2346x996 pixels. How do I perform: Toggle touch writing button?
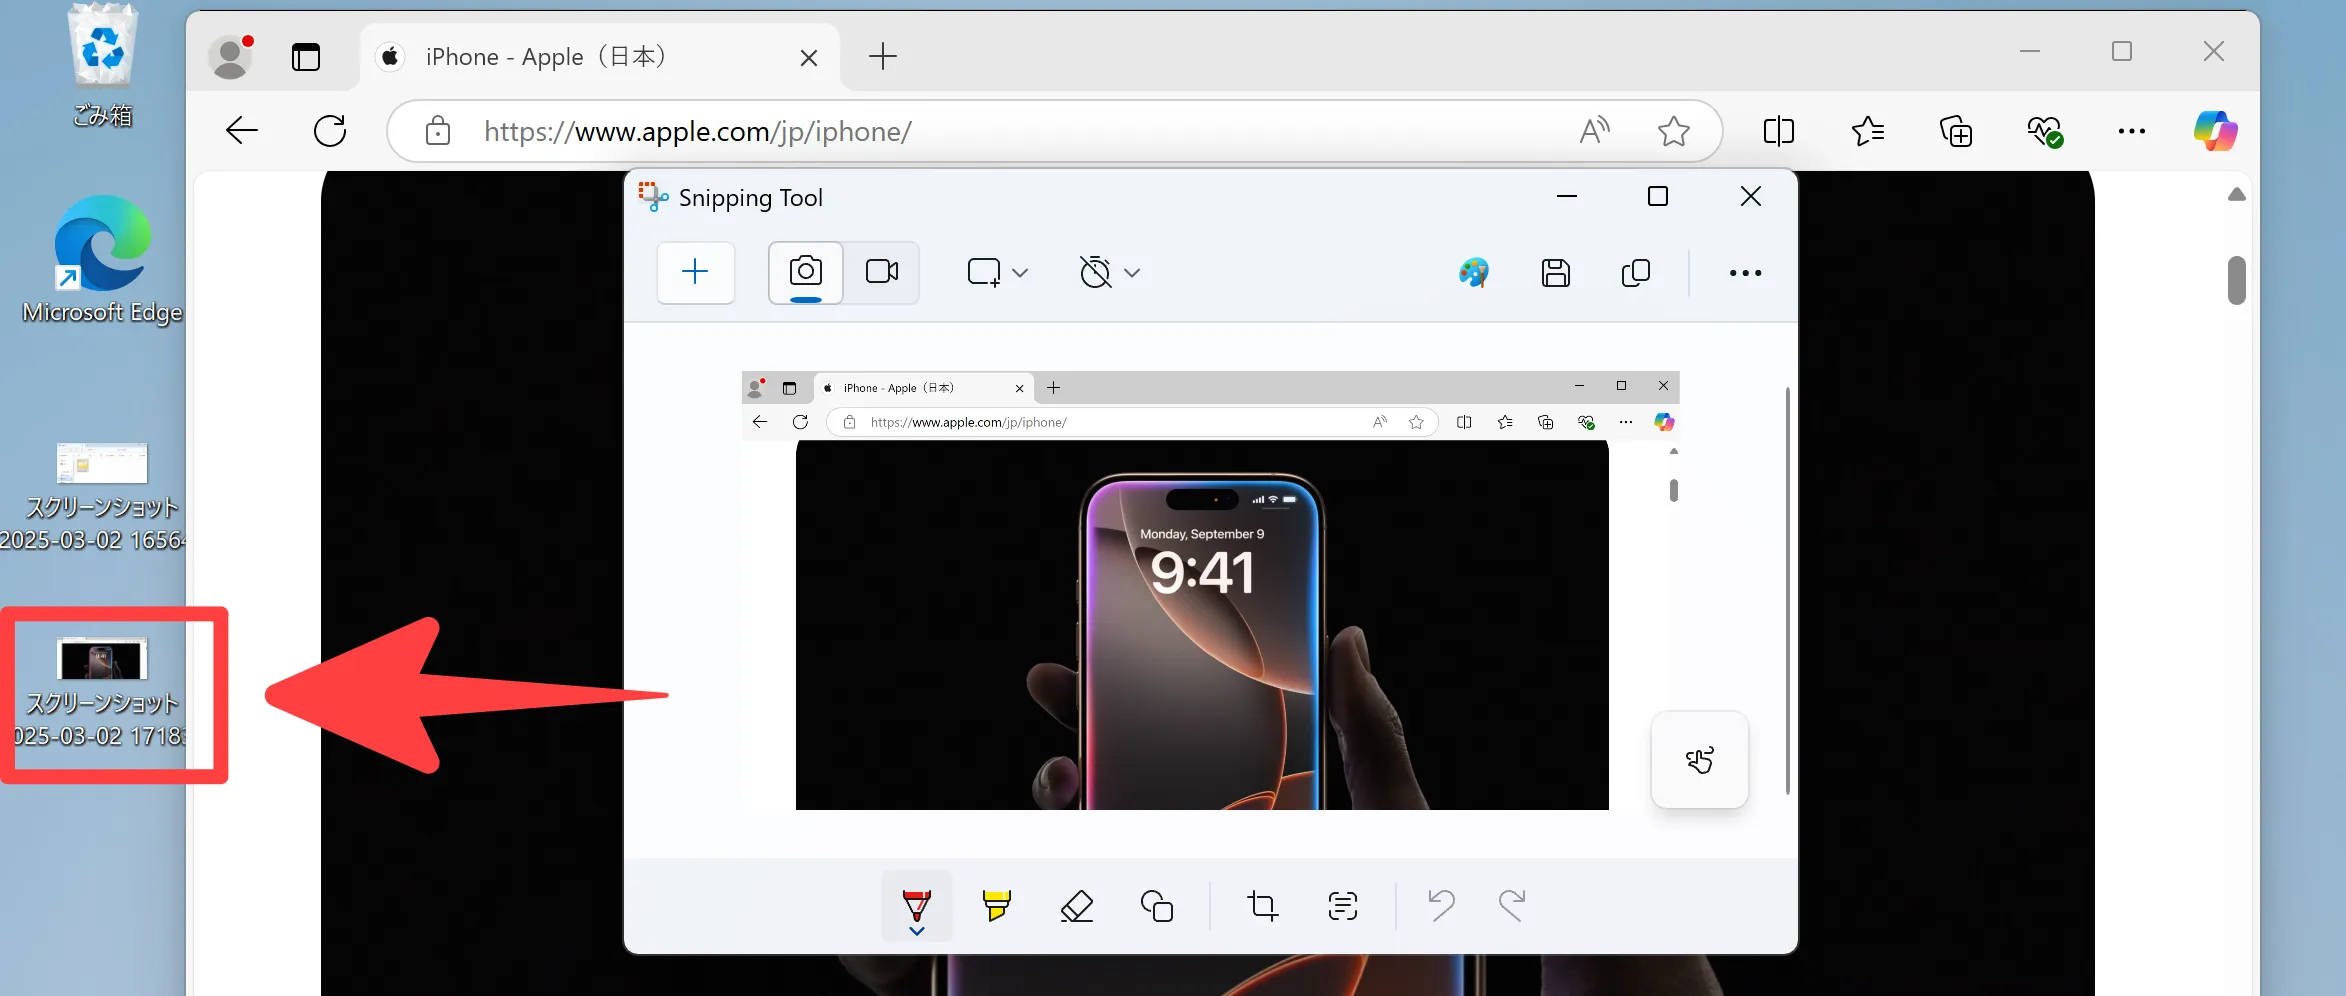[1699, 760]
